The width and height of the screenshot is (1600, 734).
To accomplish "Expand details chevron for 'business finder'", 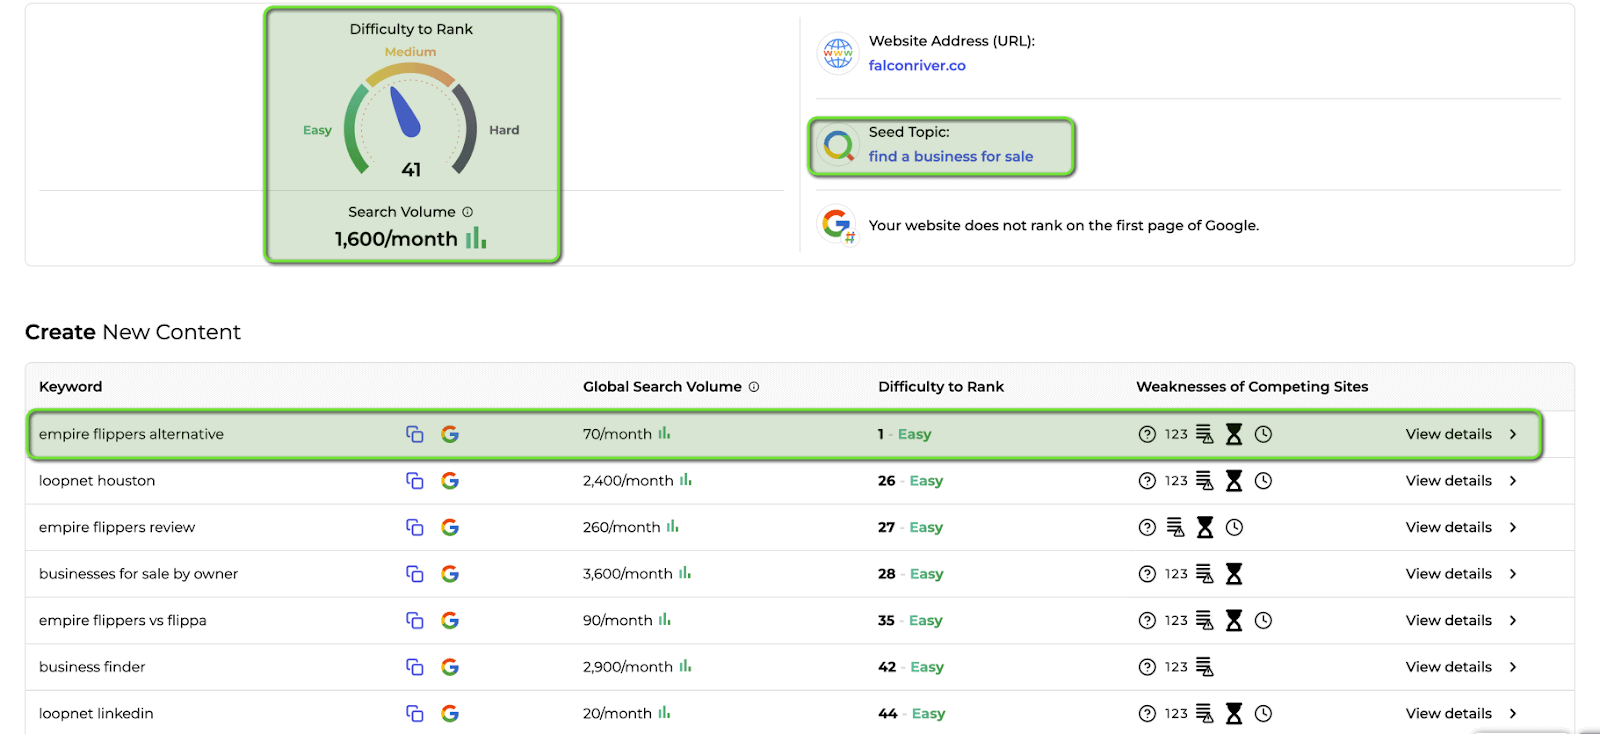I will coord(1513,667).
